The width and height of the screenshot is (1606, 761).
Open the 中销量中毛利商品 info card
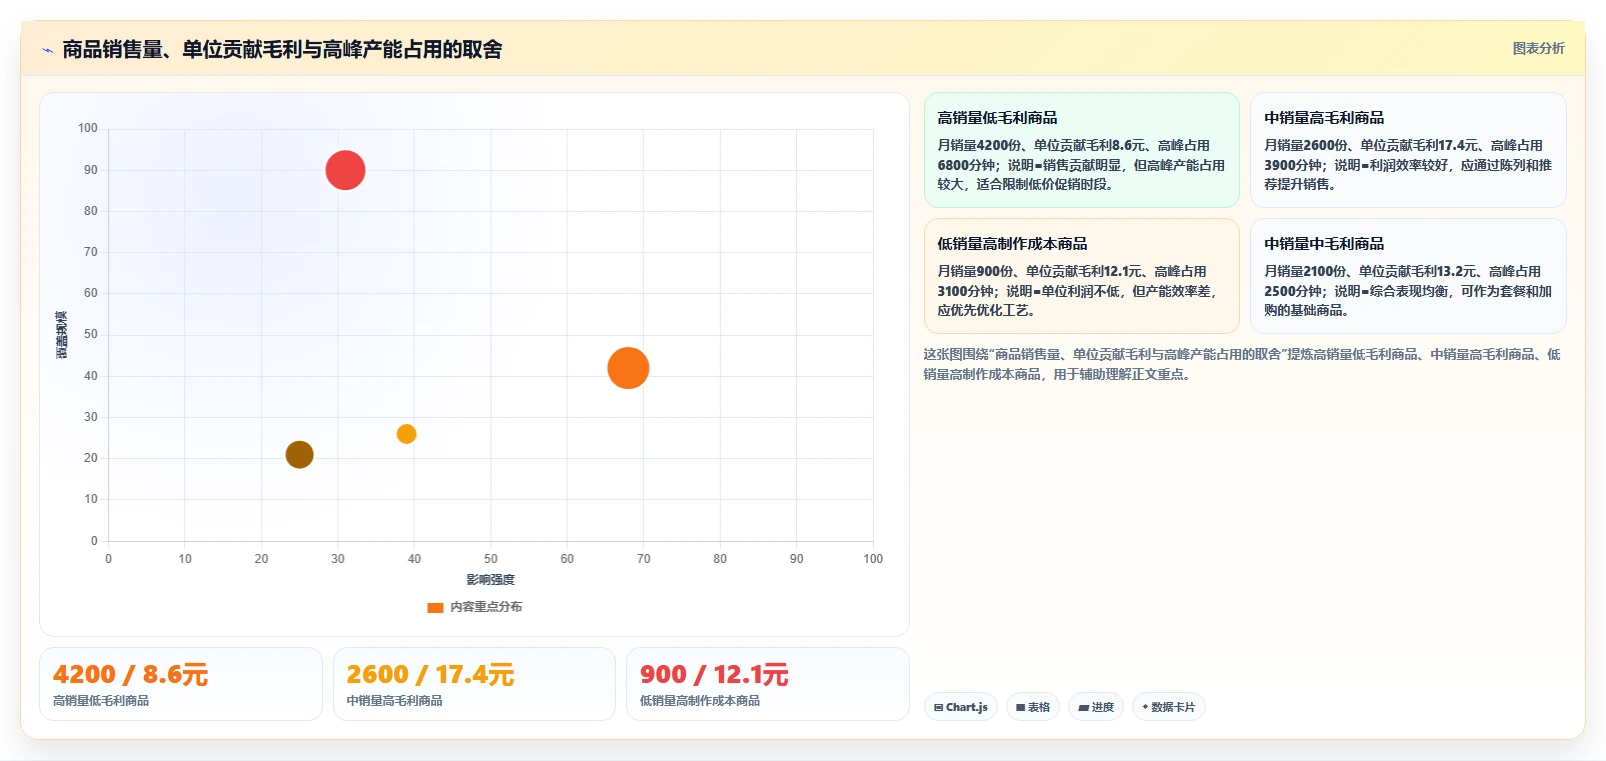(x=1408, y=276)
